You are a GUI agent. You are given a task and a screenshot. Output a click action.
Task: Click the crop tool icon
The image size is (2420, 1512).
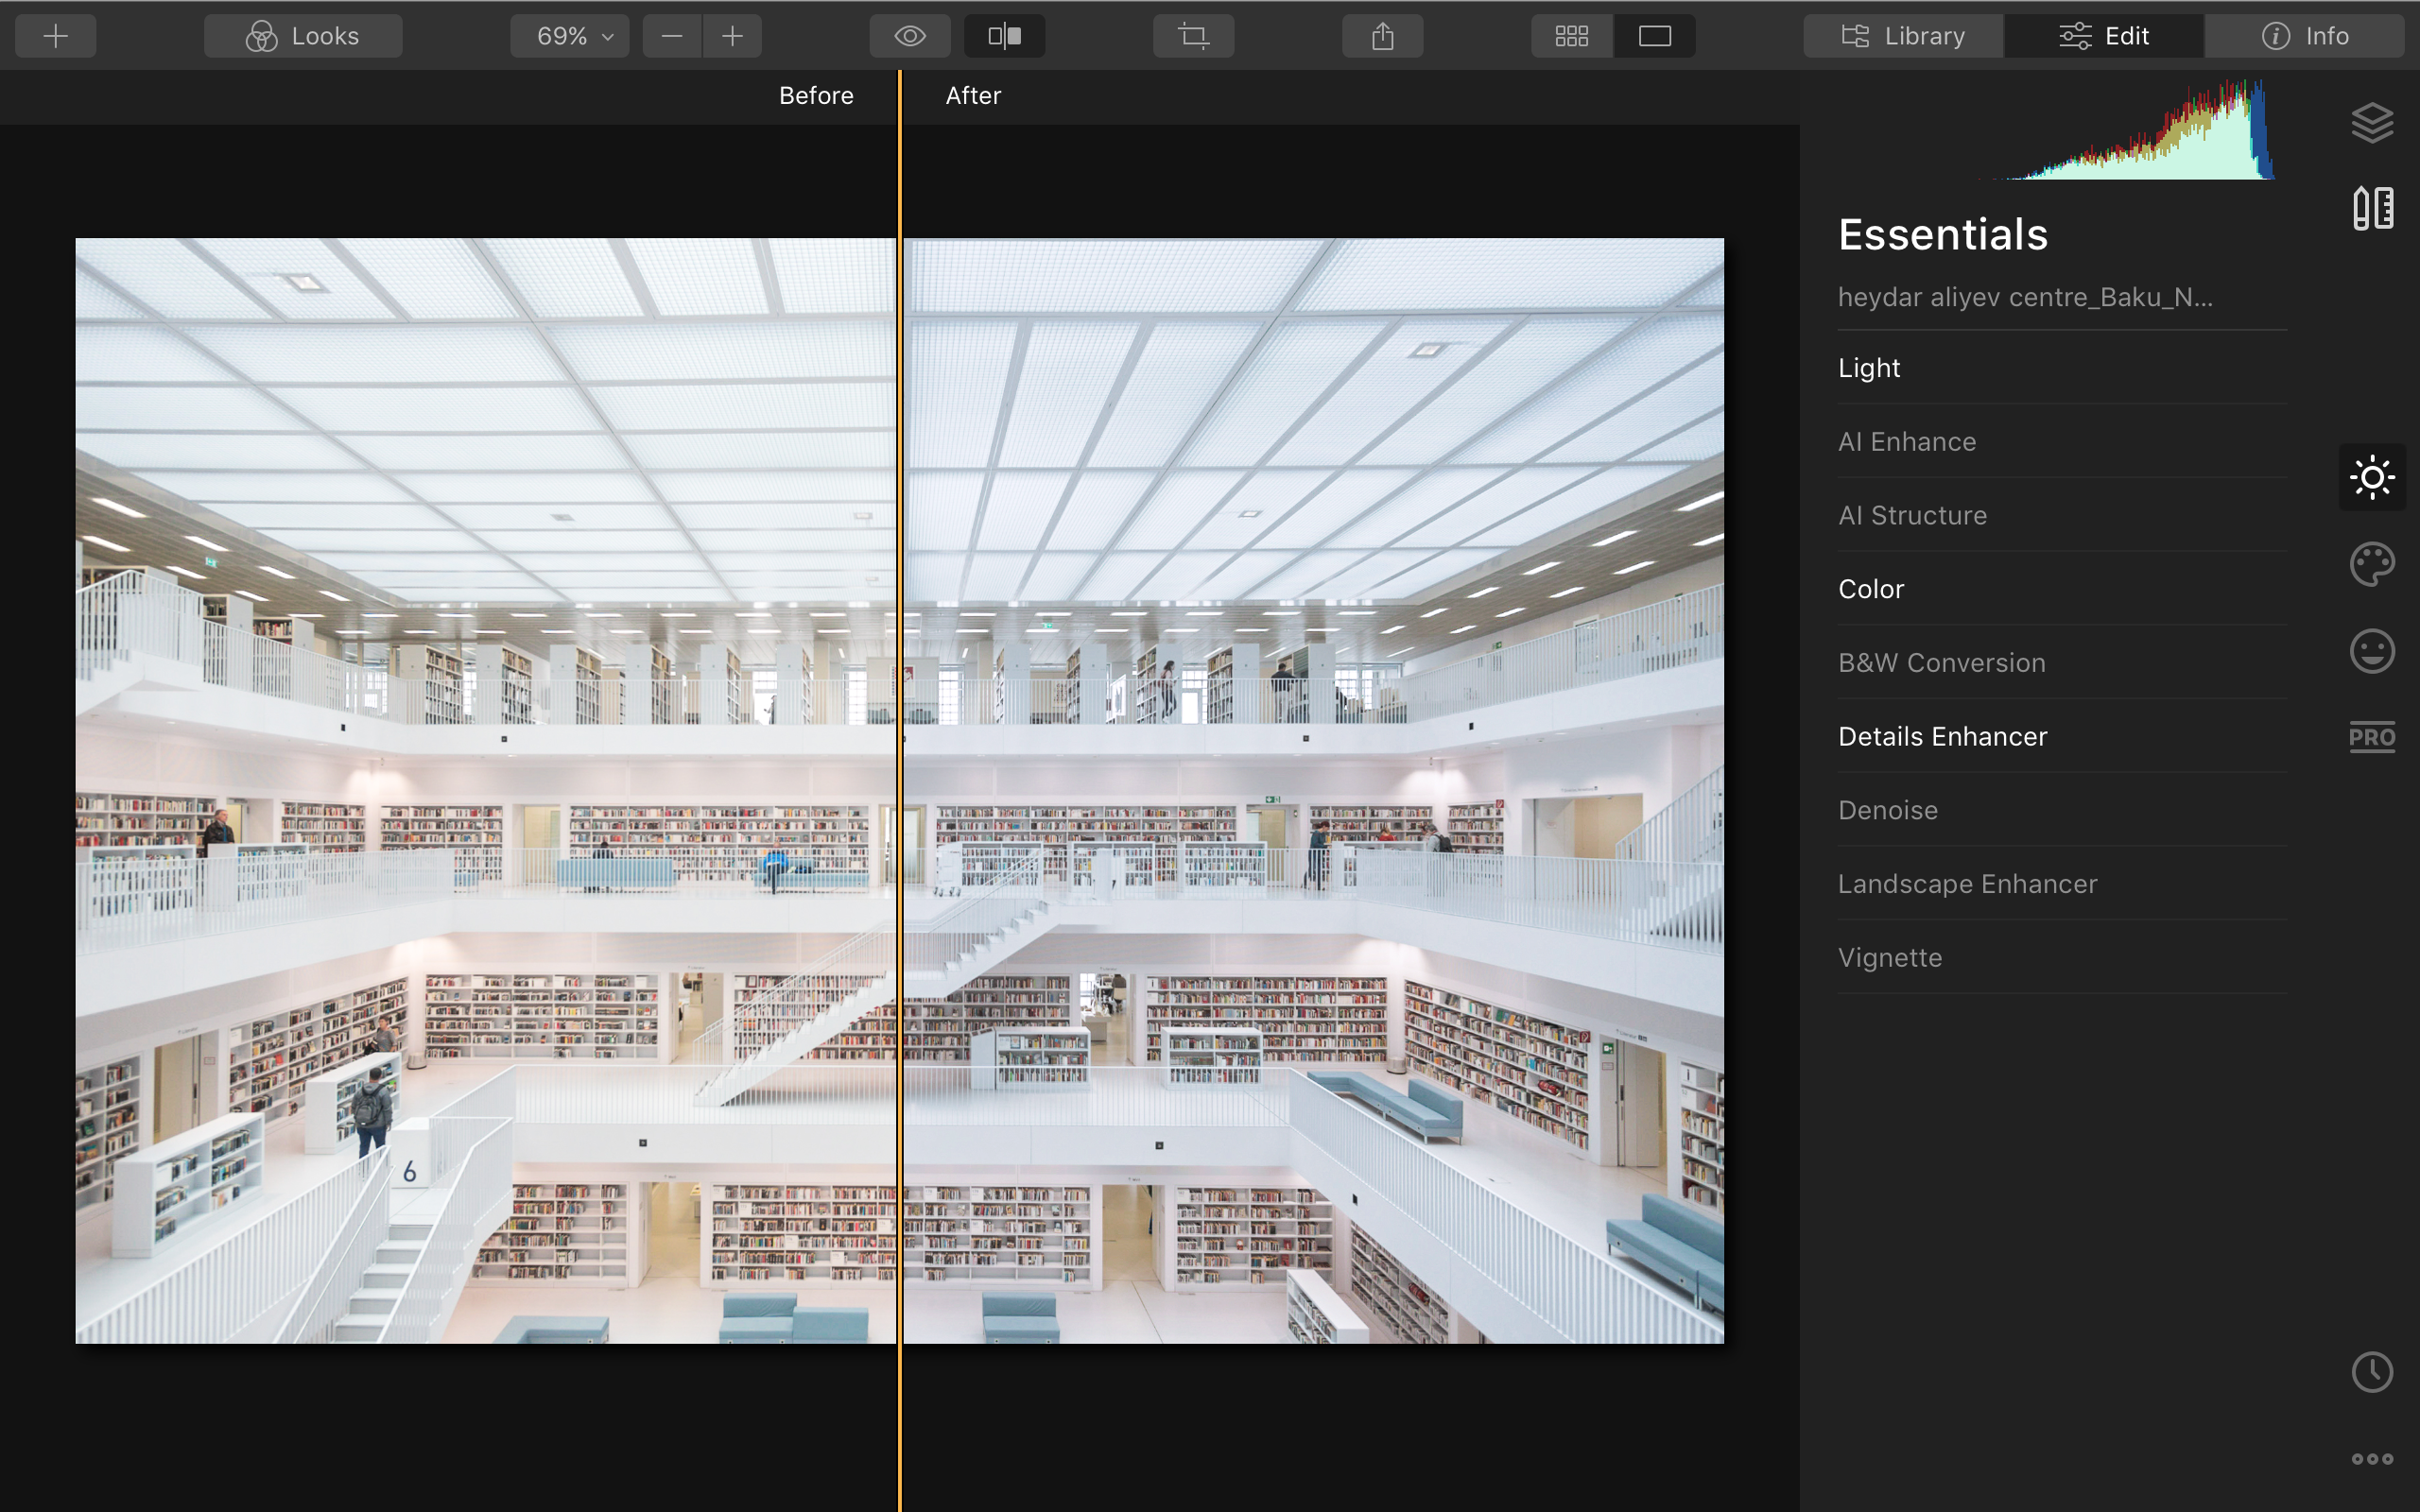tap(1193, 36)
